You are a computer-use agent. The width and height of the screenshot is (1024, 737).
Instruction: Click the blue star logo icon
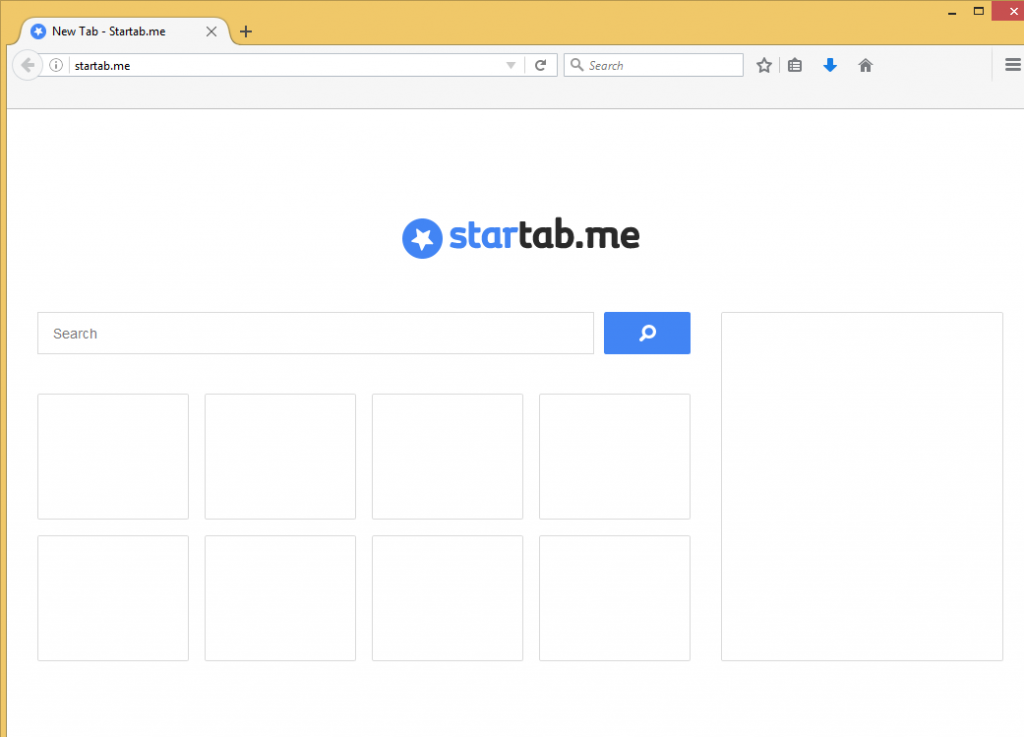pos(422,238)
